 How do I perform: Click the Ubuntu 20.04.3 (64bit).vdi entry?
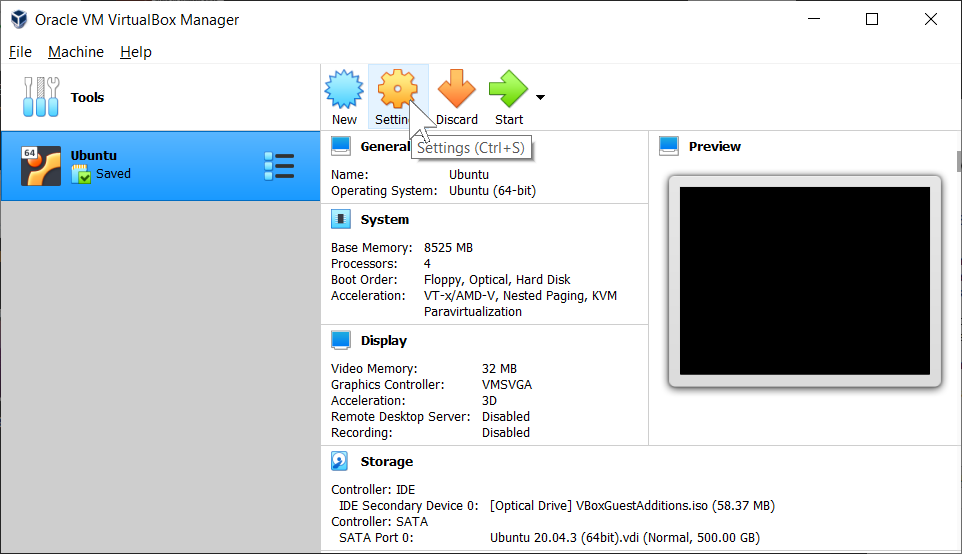pyautogui.click(x=625, y=538)
